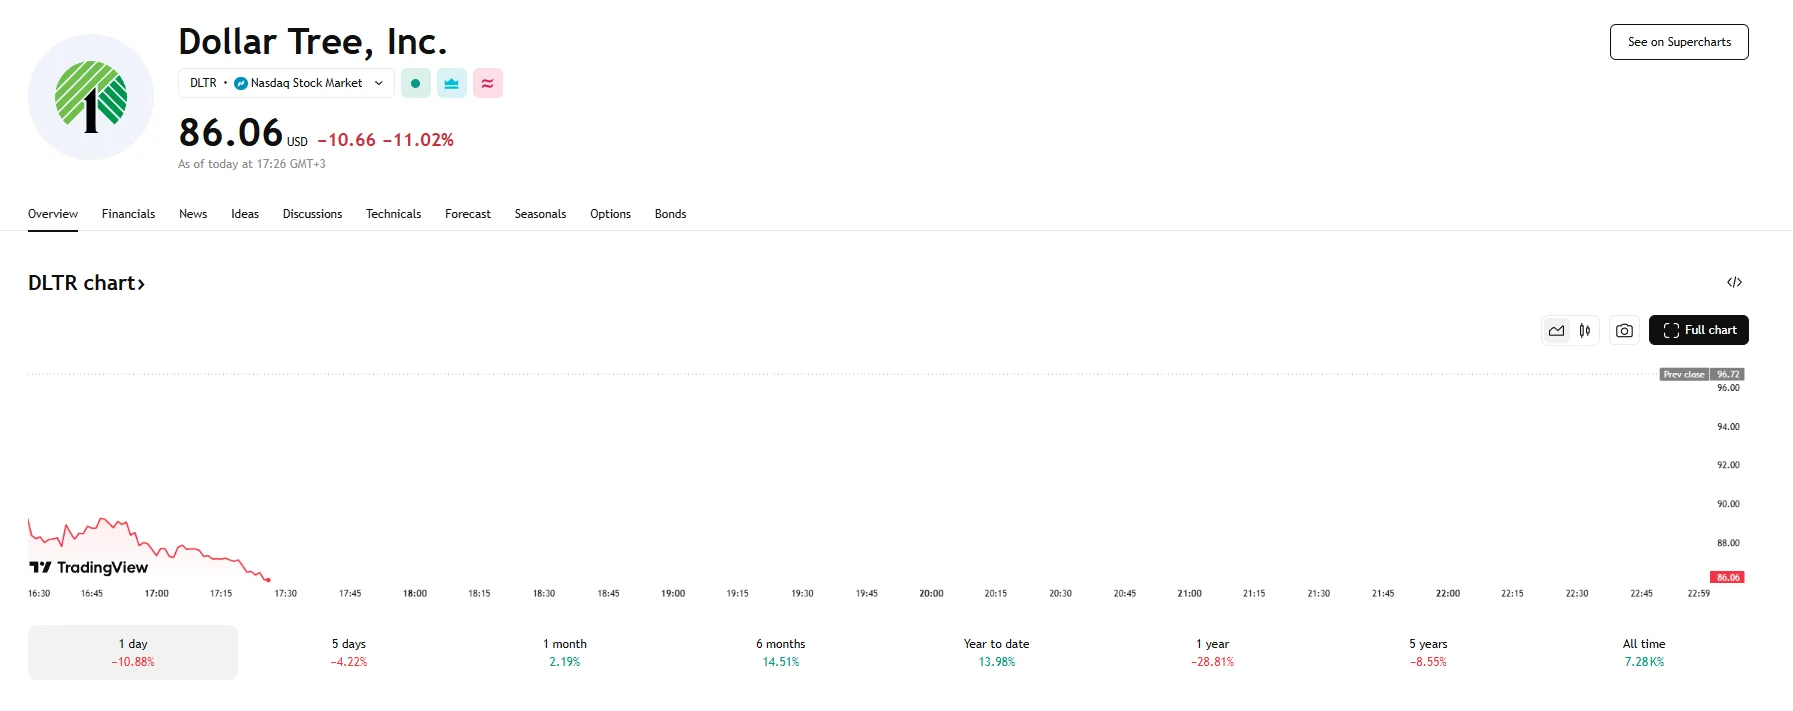Viewport: 1793px width, 711px height.
Task: Click the embed code icon
Action: coord(1734,282)
